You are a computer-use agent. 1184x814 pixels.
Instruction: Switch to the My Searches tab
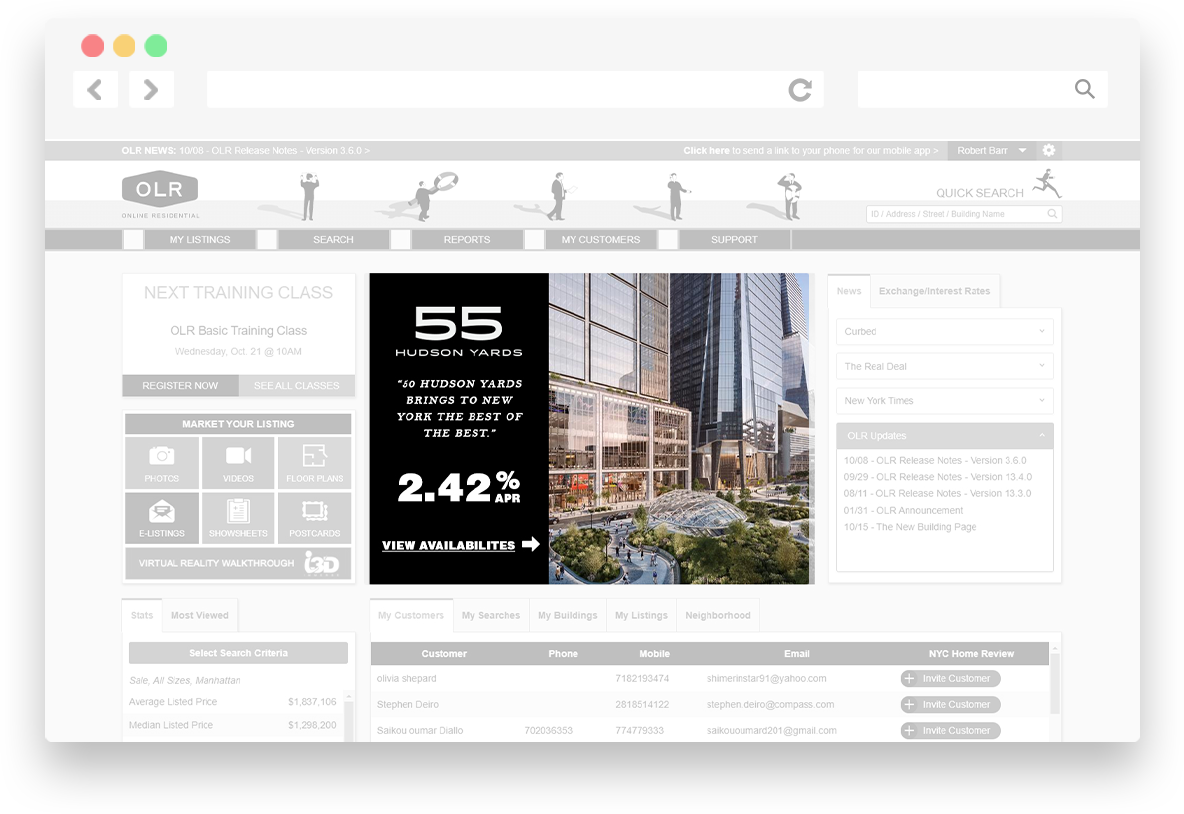click(x=491, y=615)
